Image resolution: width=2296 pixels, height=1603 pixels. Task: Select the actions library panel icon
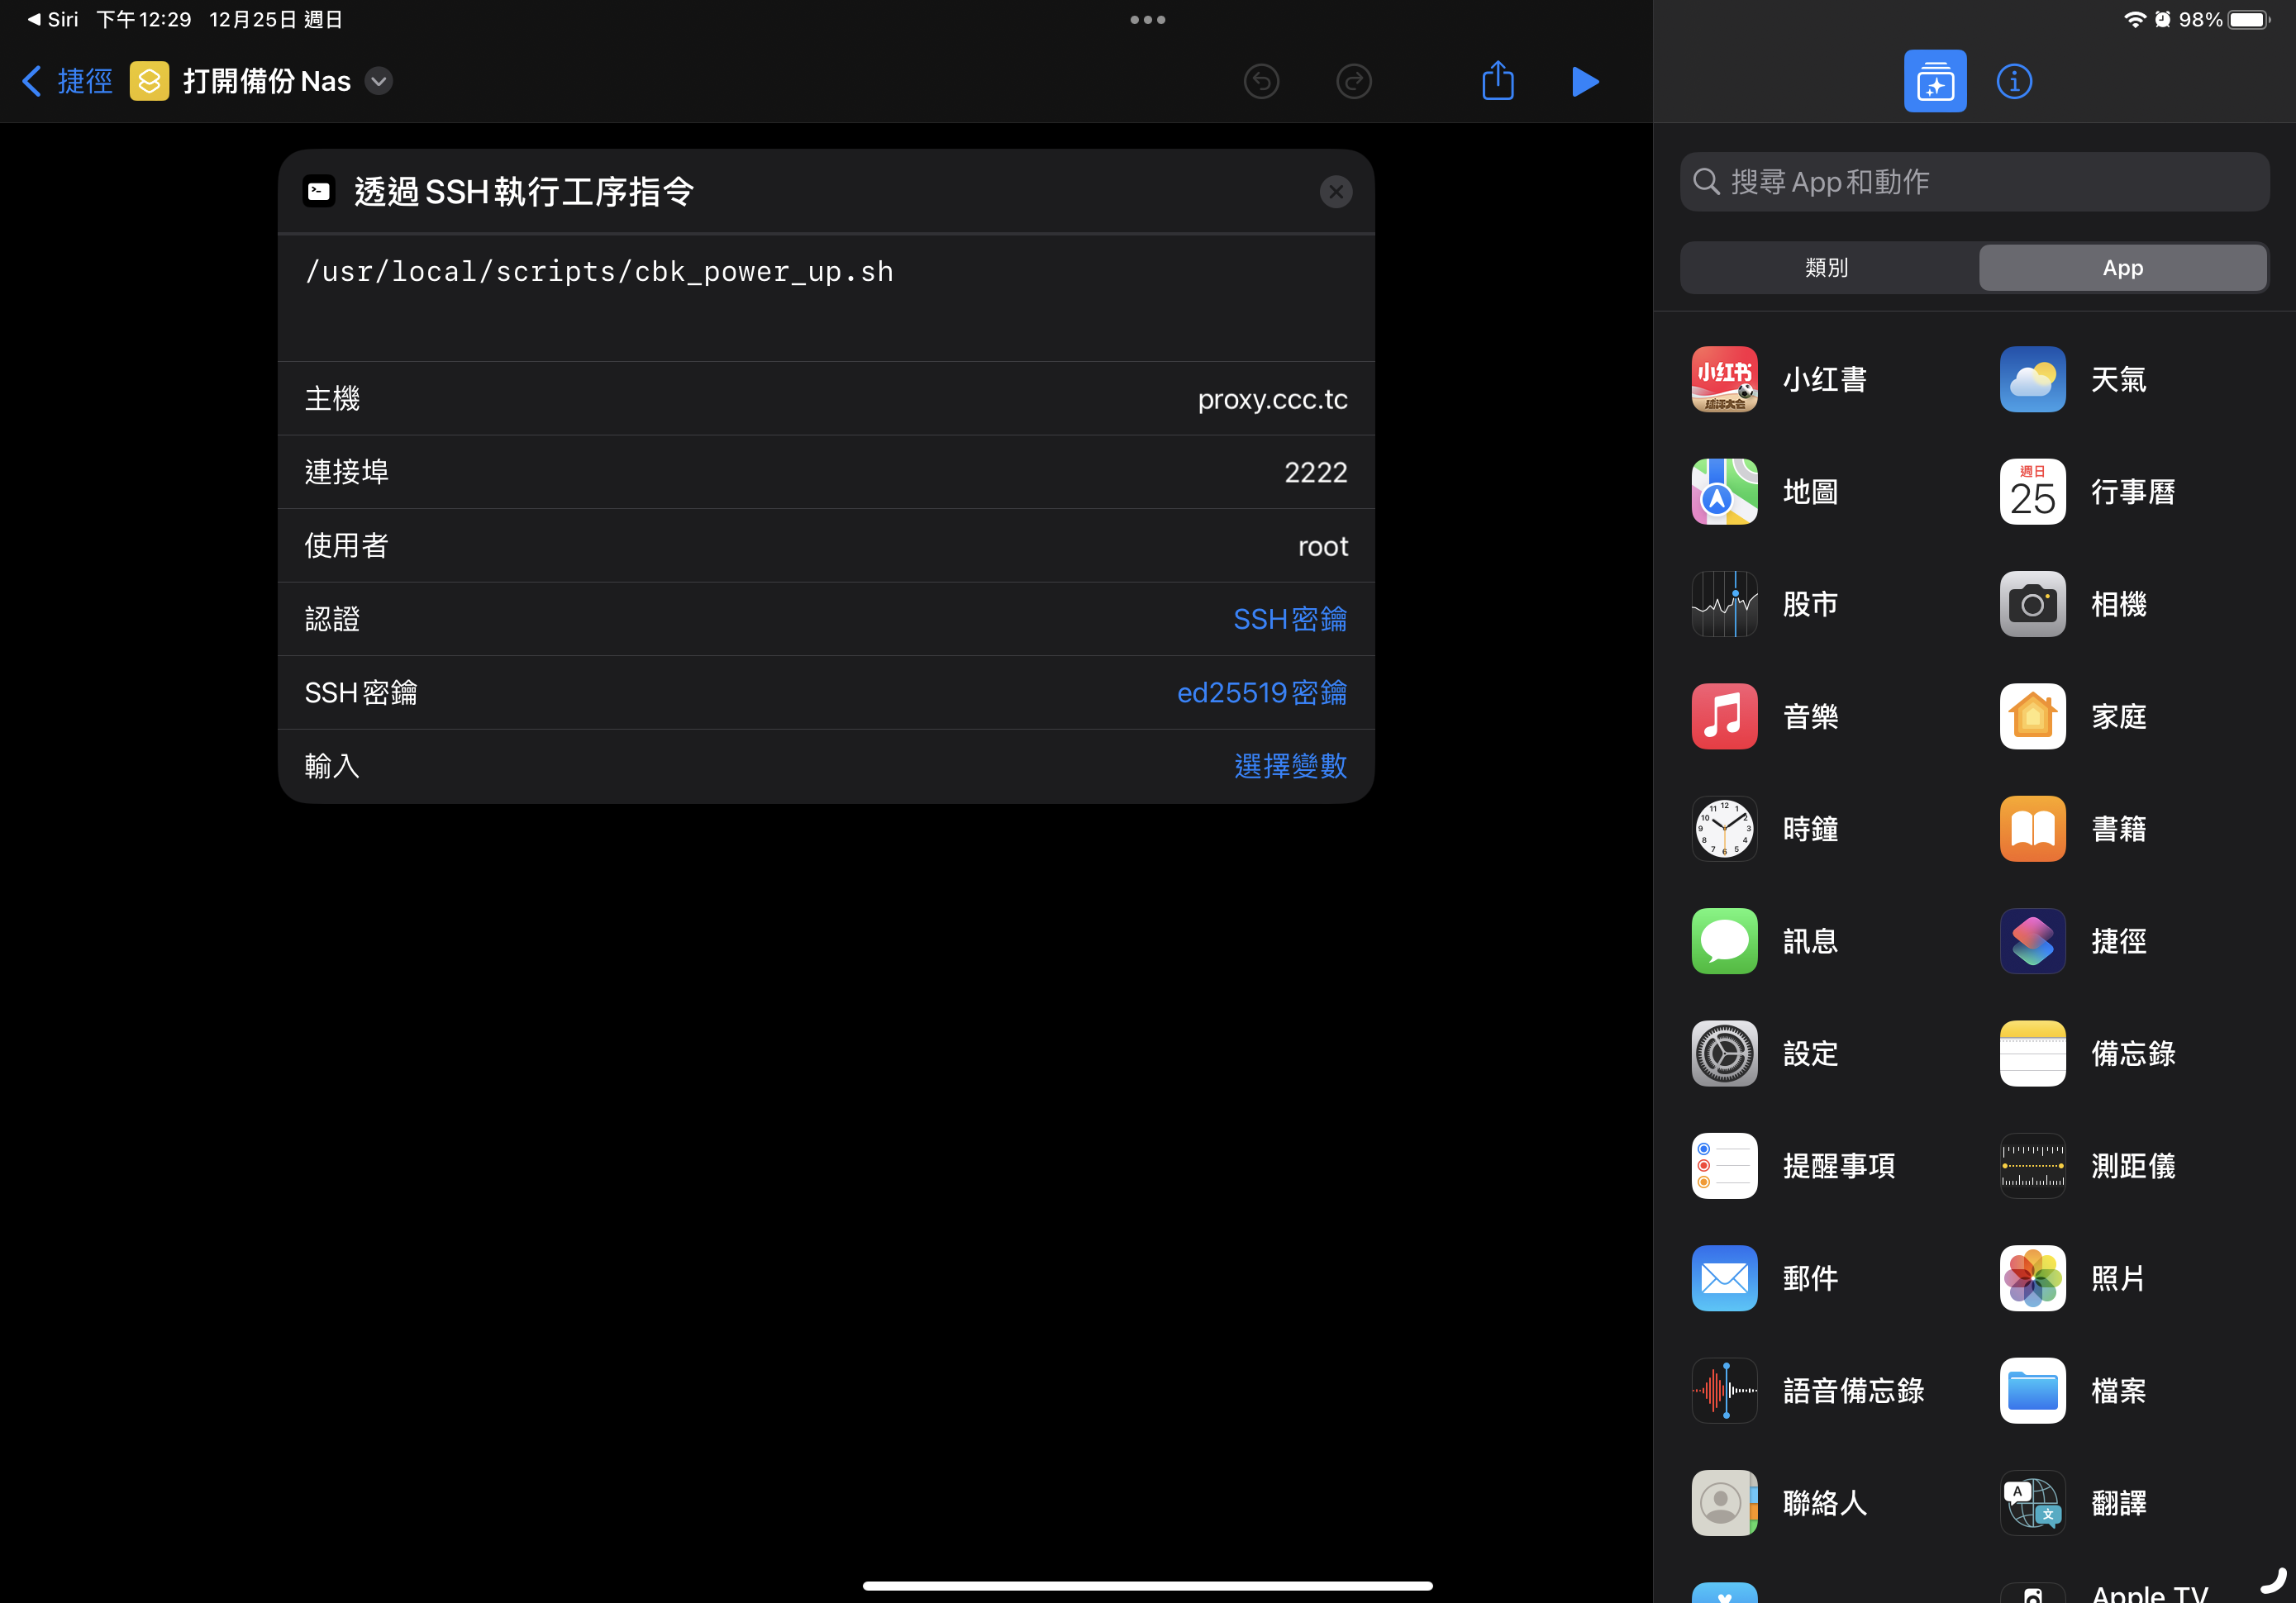pyautogui.click(x=1934, y=81)
